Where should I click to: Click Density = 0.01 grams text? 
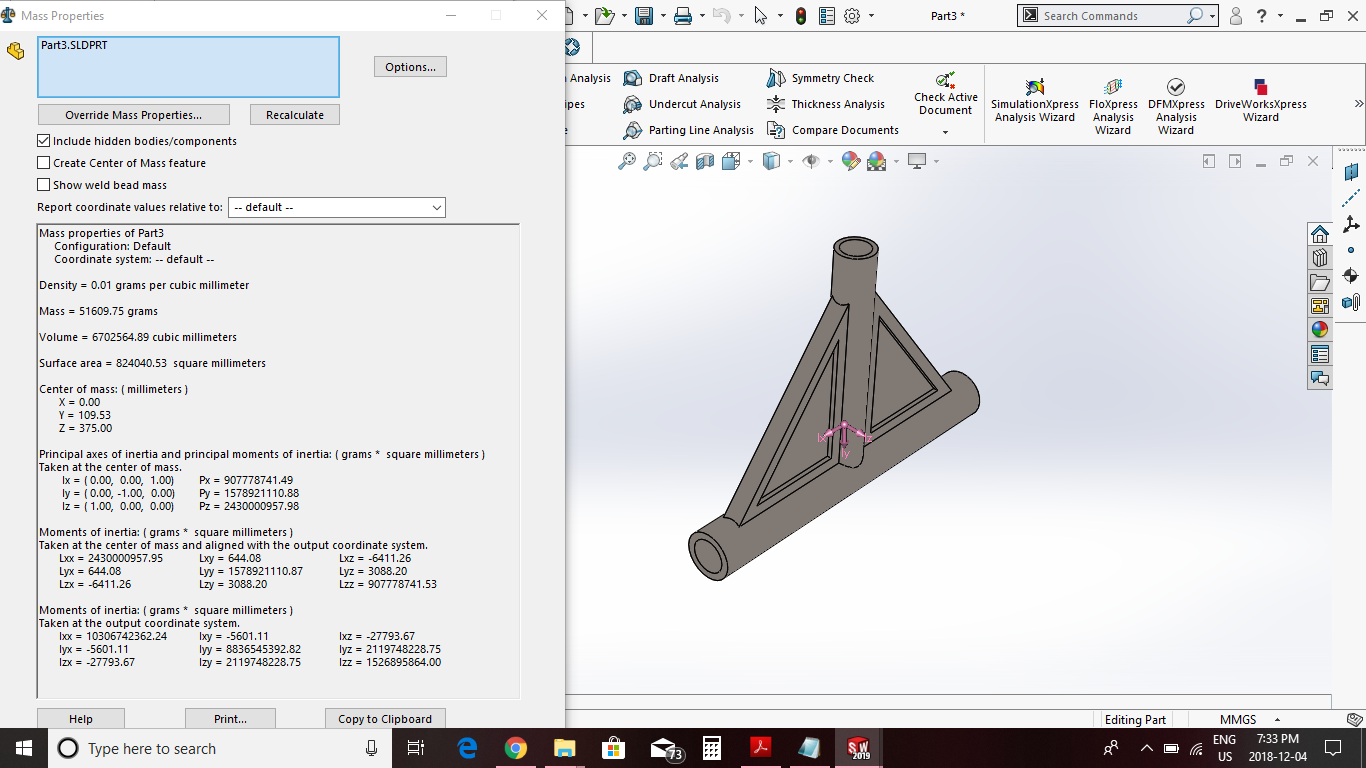tap(144, 285)
